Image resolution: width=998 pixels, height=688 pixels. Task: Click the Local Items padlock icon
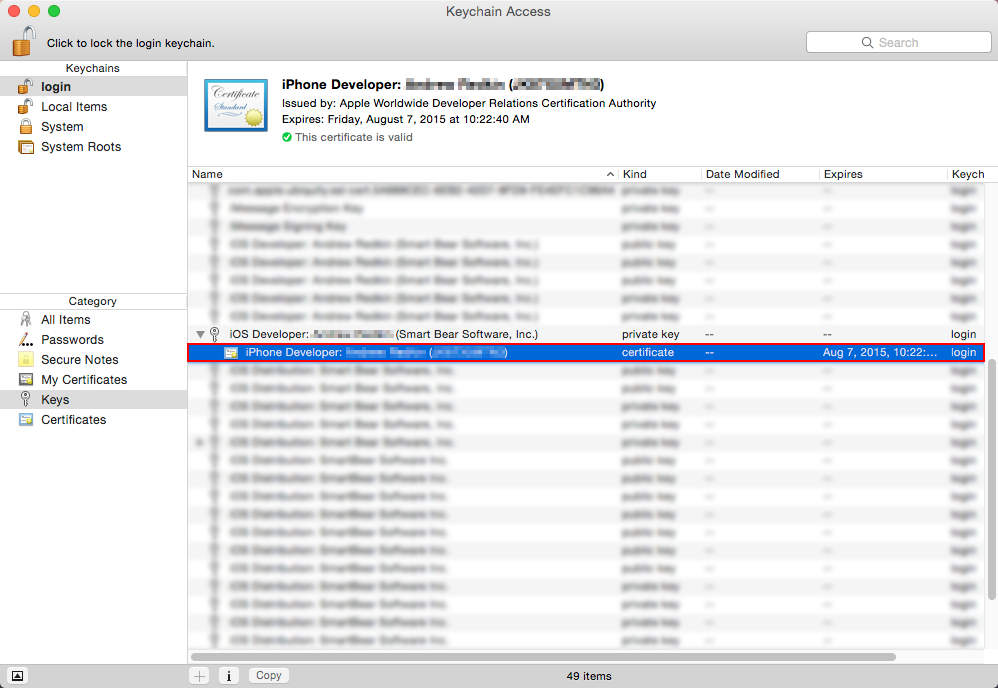tap(25, 106)
